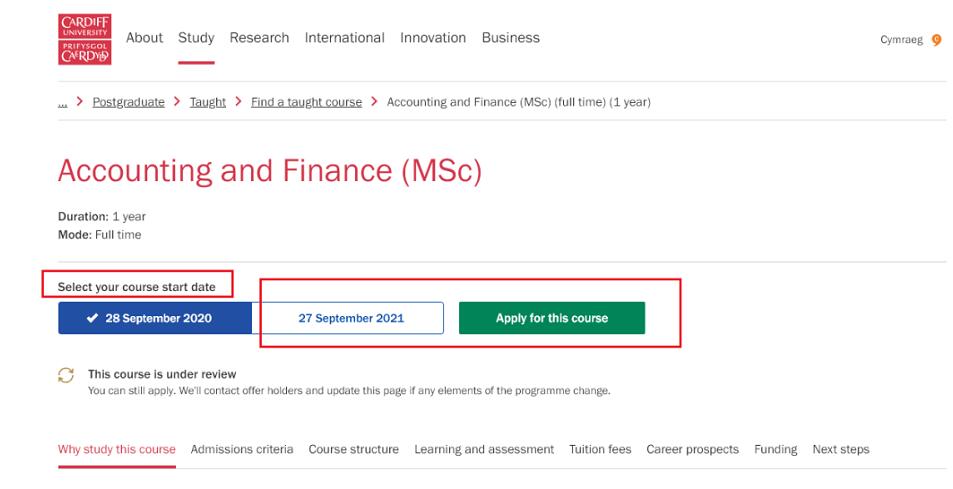This screenshot has width=953, height=489.
Task: Open the Innovation navigation item
Action: tap(433, 38)
